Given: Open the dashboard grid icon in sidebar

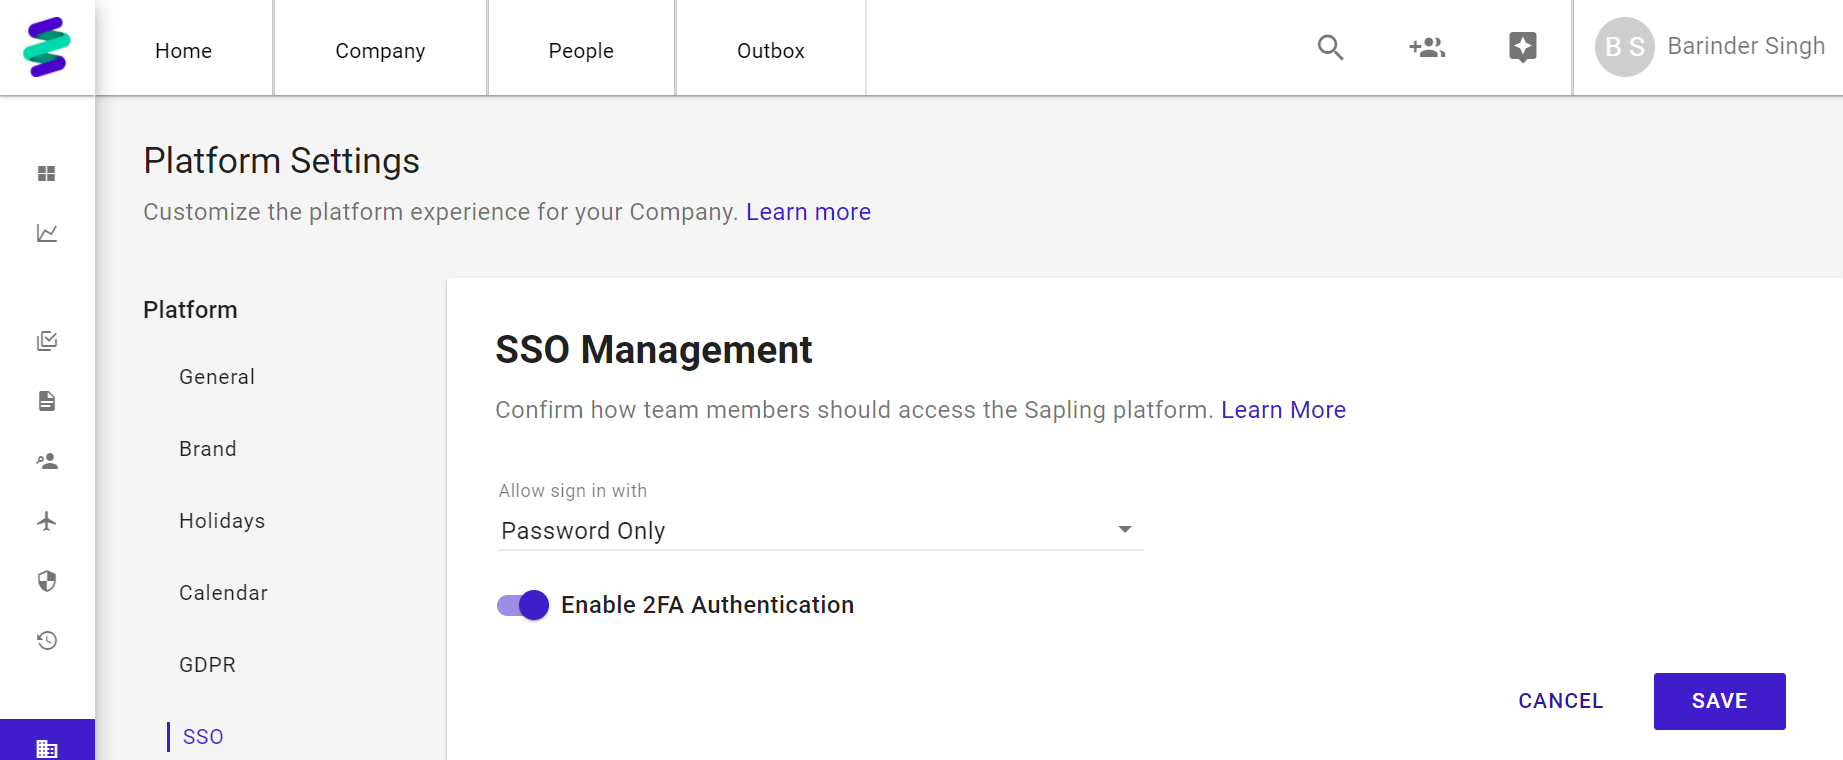Looking at the screenshot, I should click(47, 174).
